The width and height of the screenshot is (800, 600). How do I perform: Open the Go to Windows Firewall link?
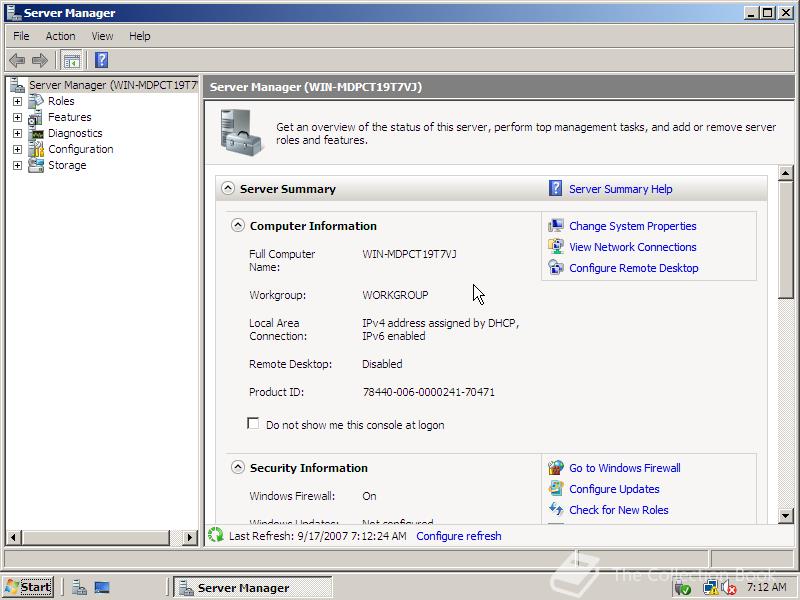(625, 468)
